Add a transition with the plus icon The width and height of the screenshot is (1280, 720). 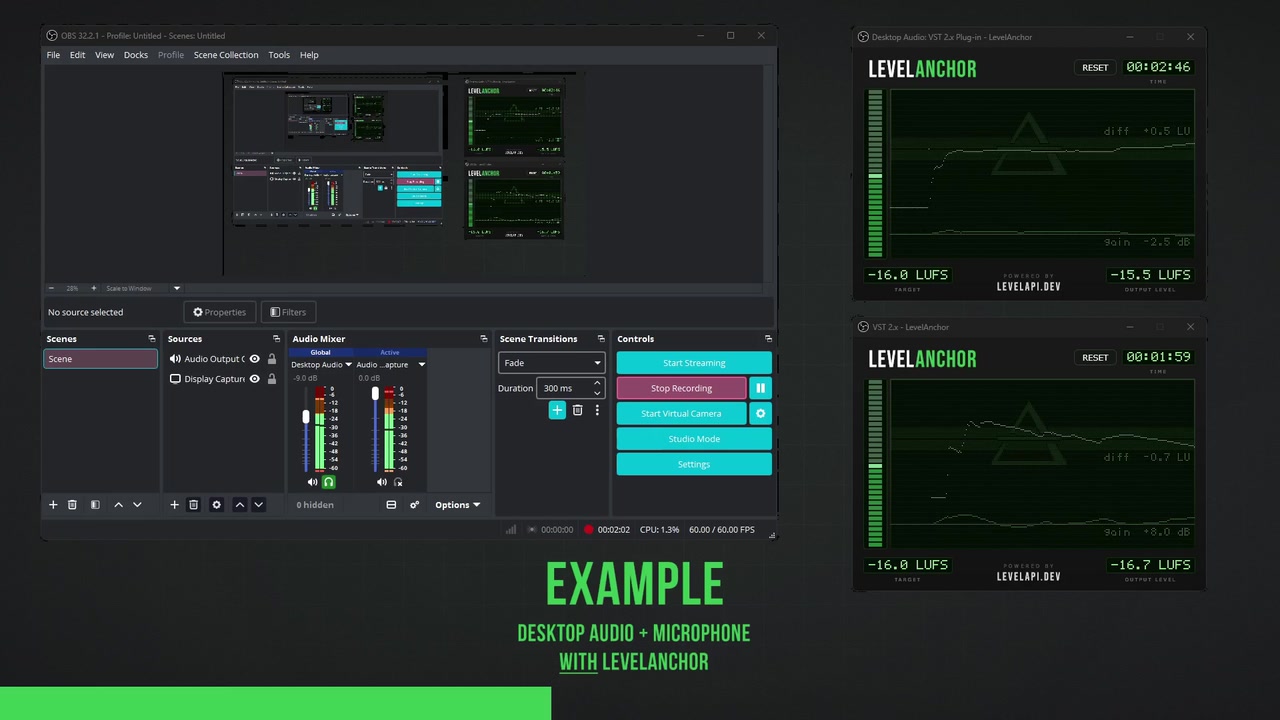coord(557,410)
